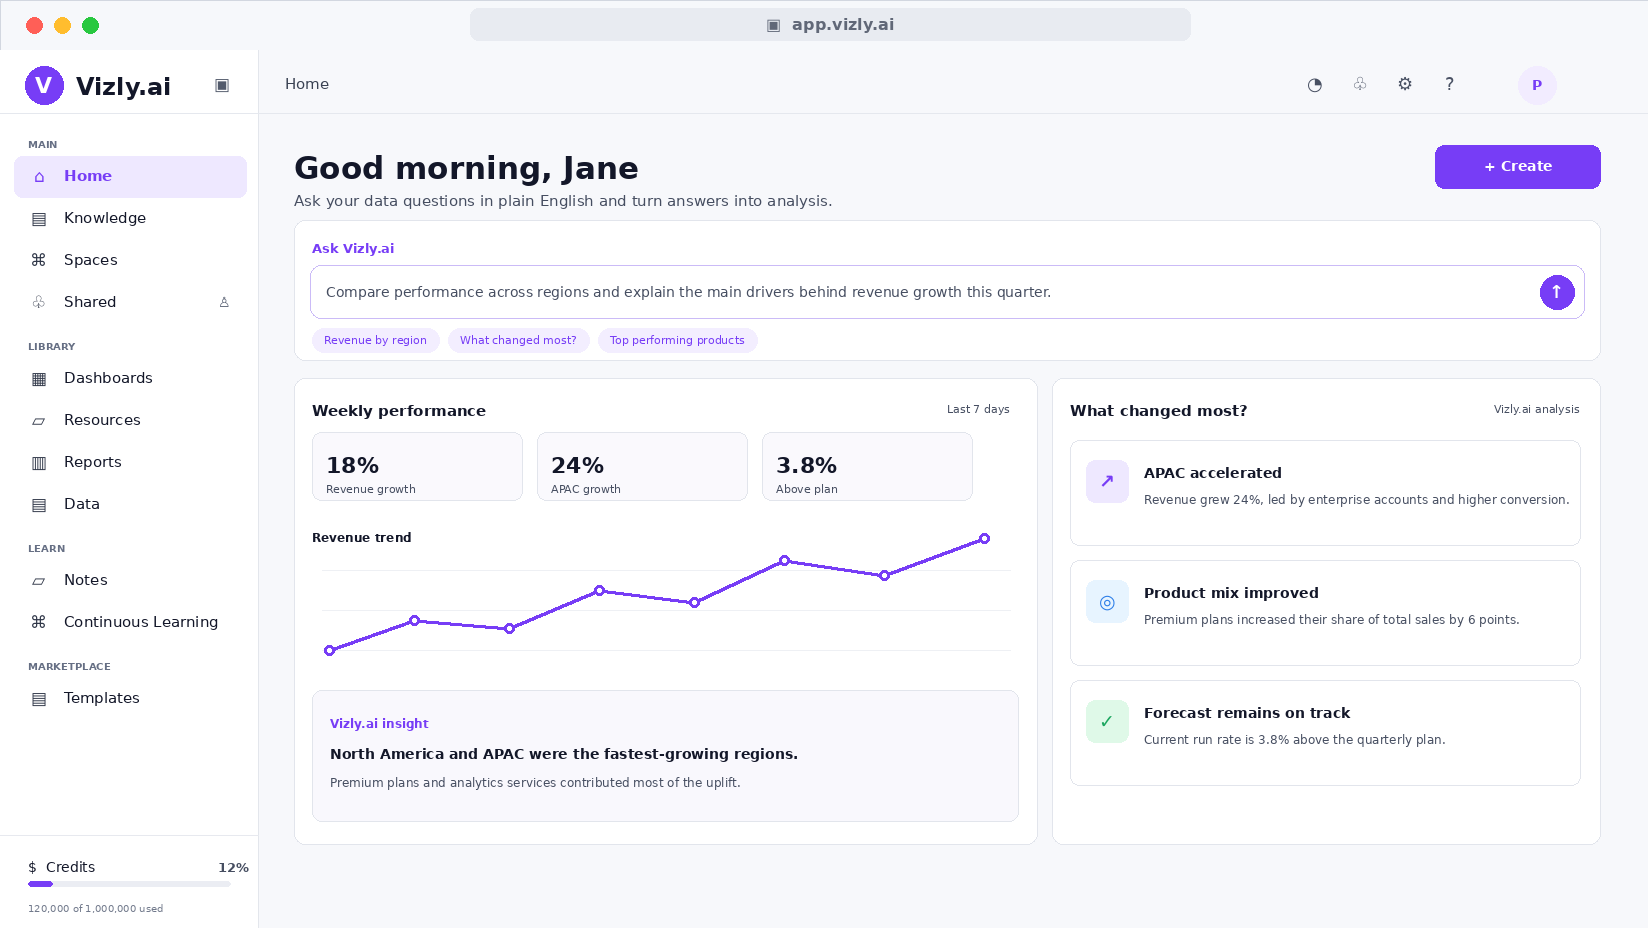
Task: Click the Product mix improved target icon
Action: click(1107, 601)
